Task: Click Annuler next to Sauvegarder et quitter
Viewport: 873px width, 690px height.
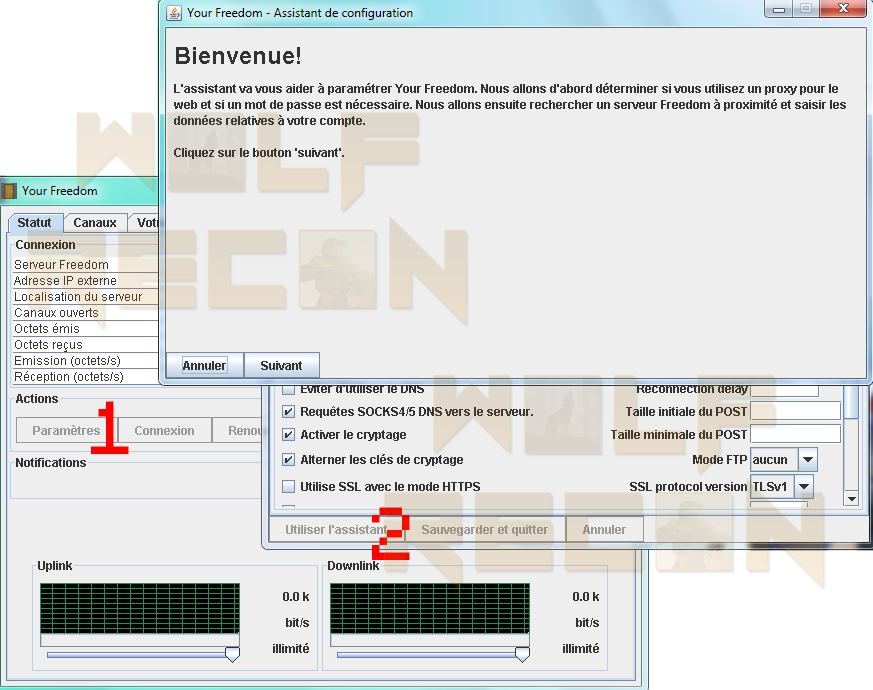Action: point(604,529)
